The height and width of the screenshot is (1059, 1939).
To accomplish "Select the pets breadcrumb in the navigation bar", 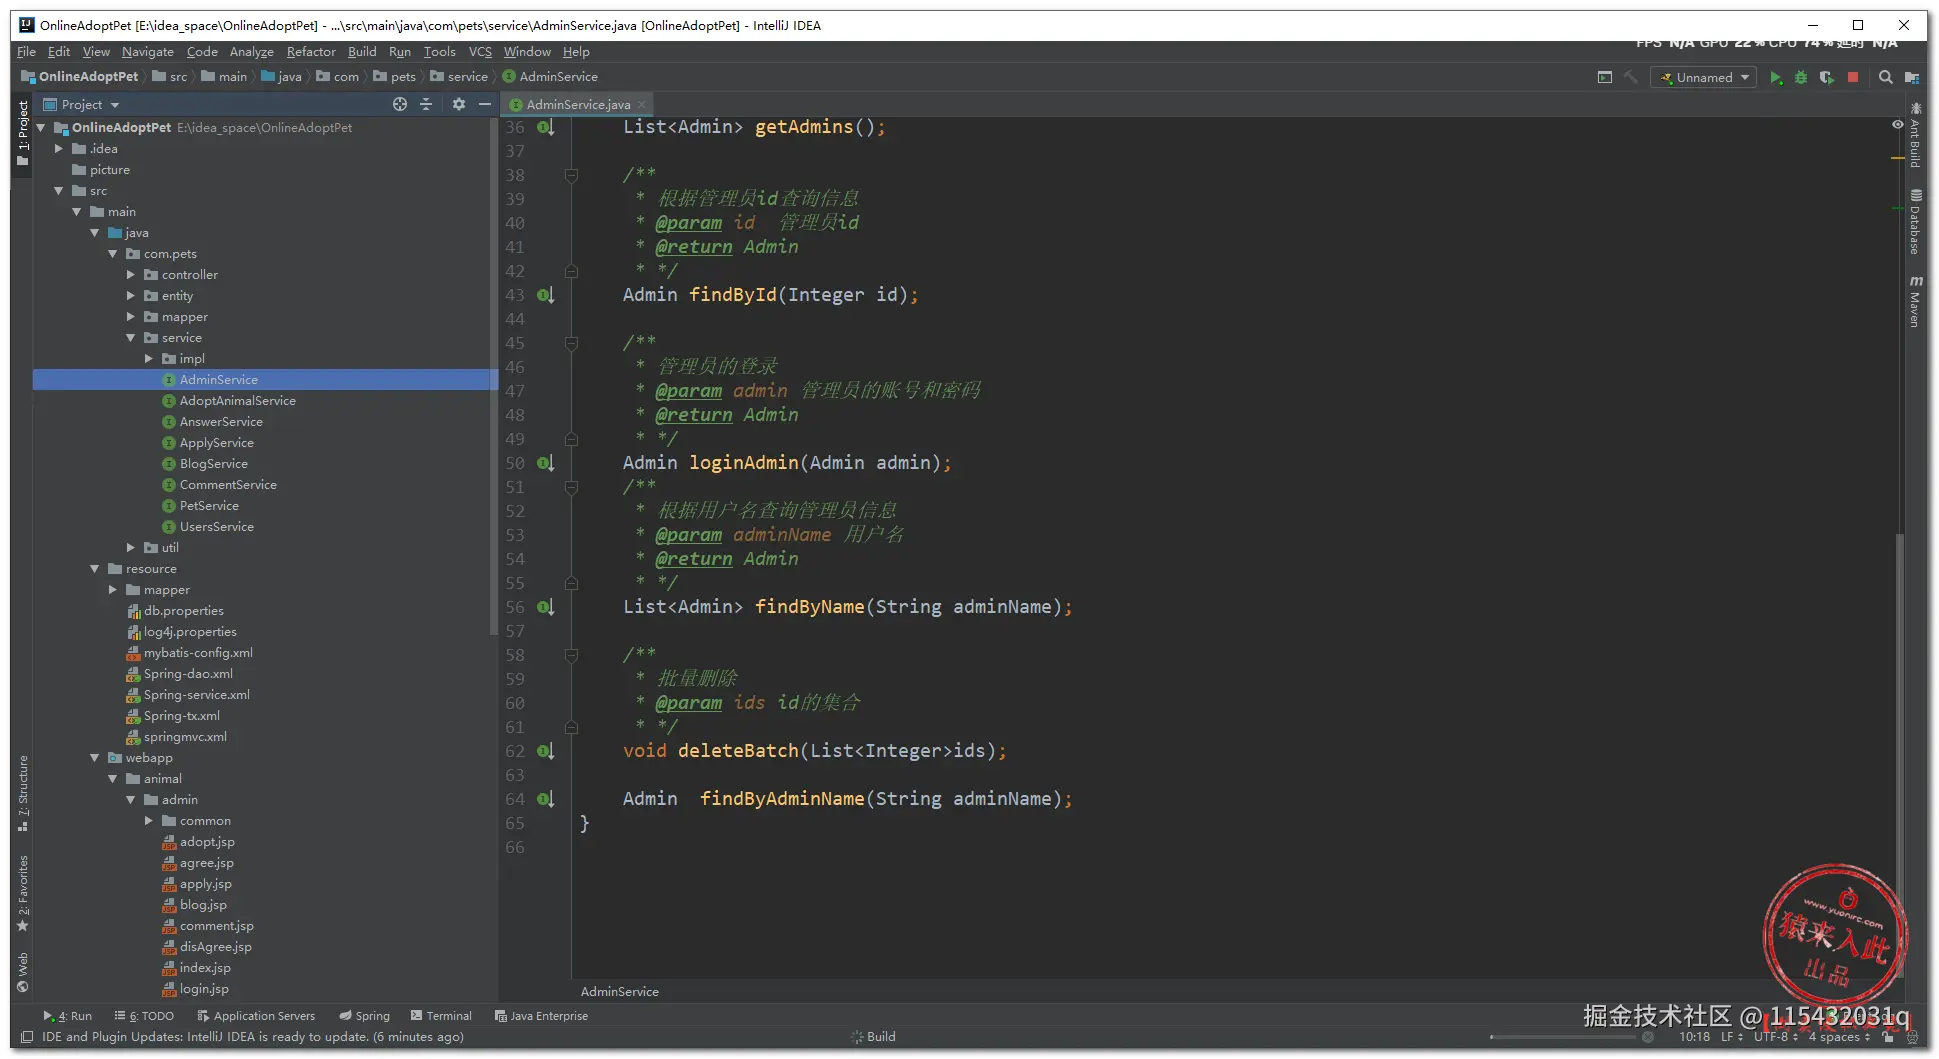I will pyautogui.click(x=395, y=77).
